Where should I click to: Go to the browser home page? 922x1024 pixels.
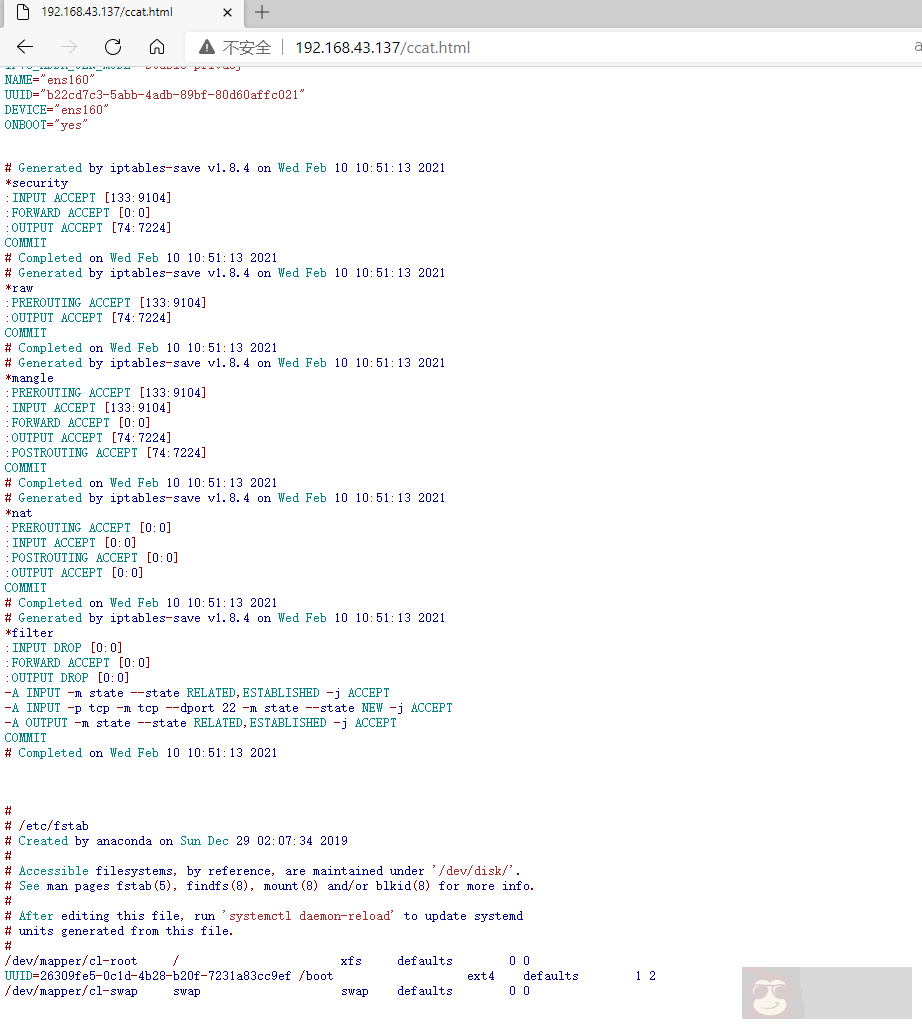[157, 47]
